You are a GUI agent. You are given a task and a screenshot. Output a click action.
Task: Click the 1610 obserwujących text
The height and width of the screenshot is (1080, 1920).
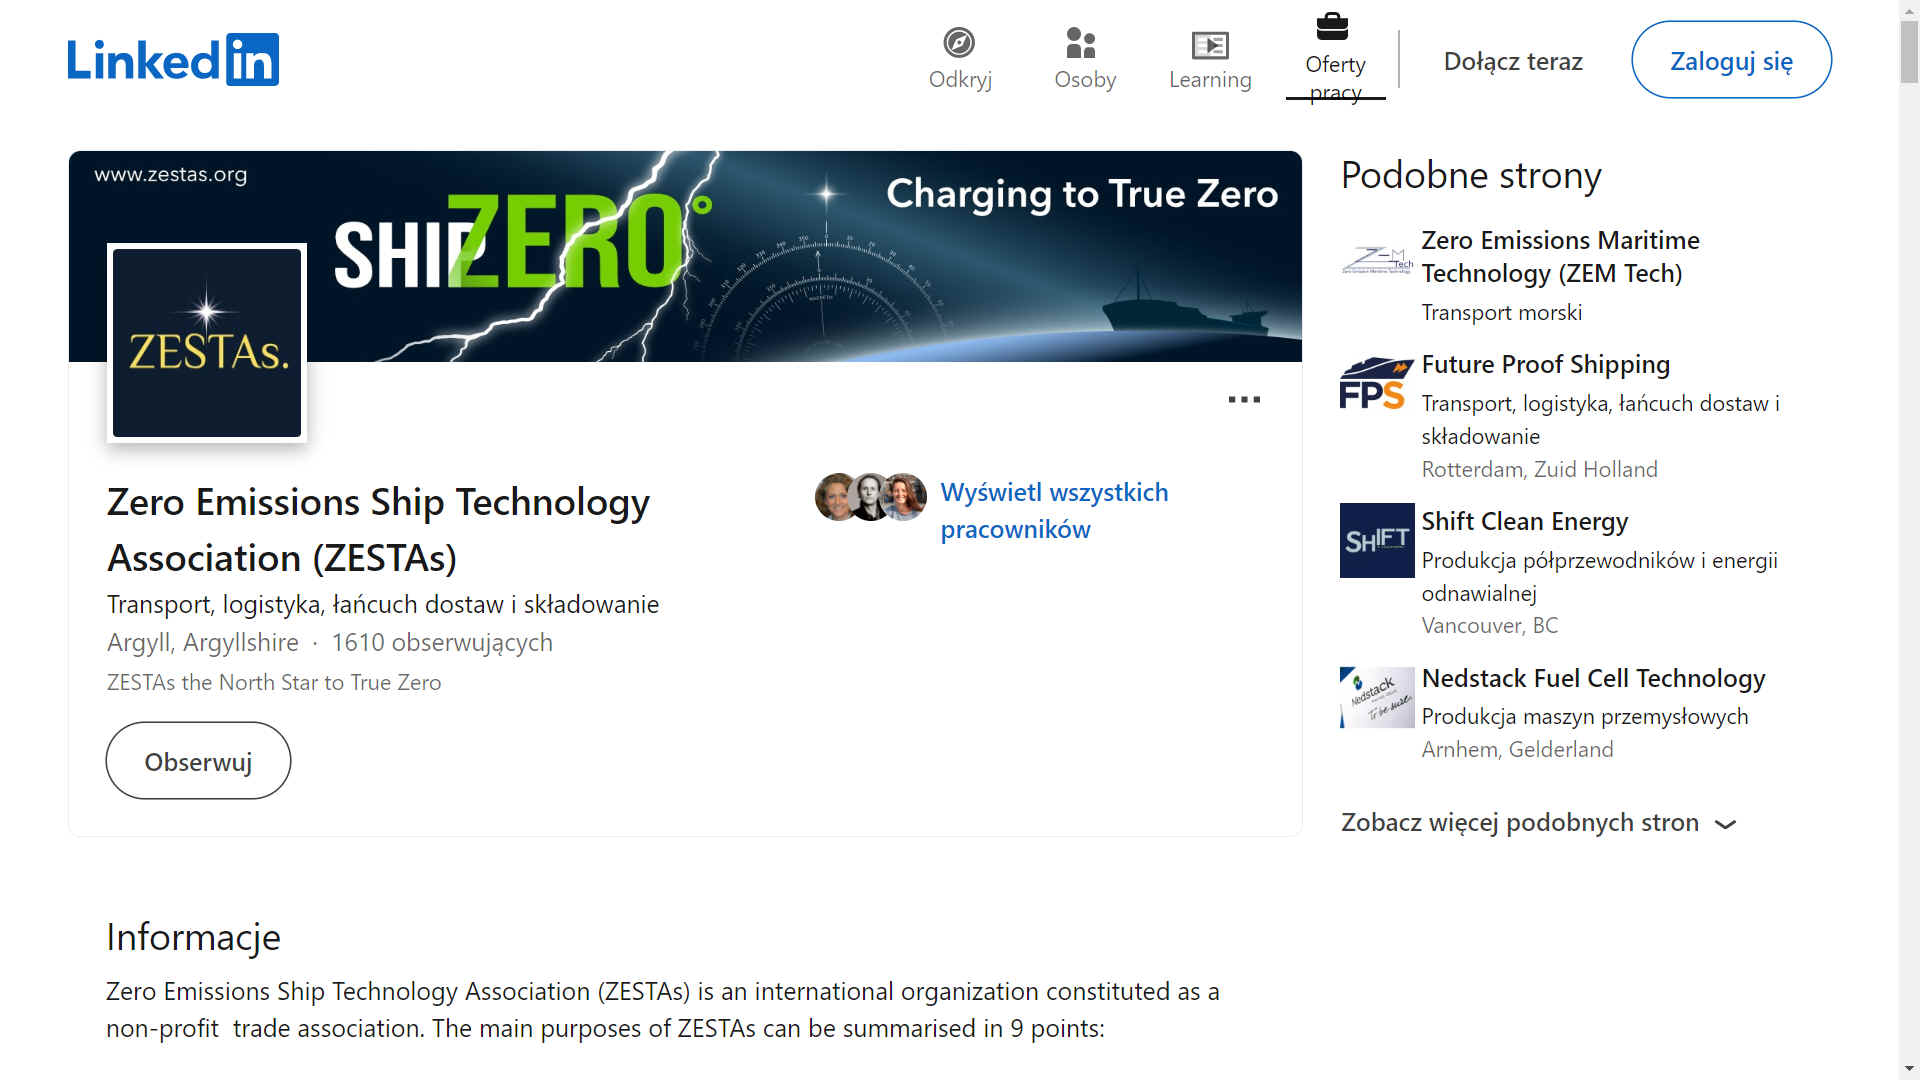442,642
